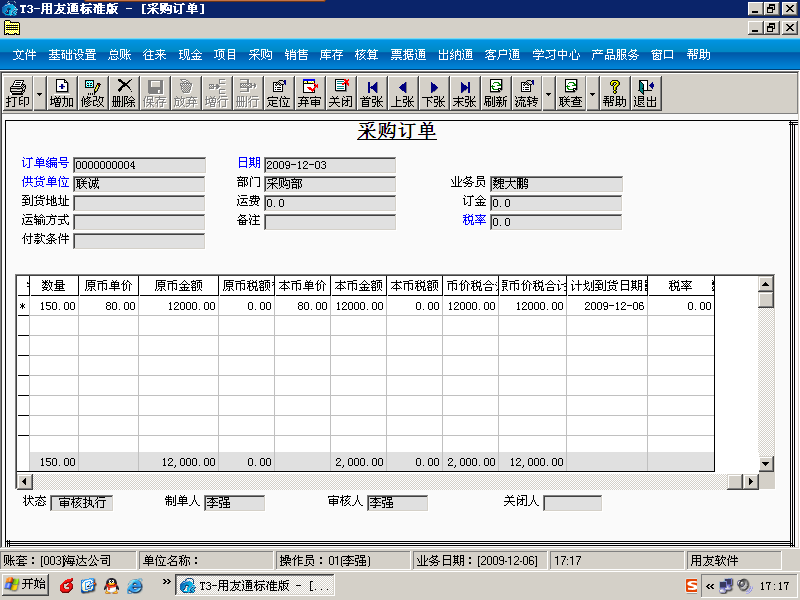Open the 学习中心 menu
This screenshot has height=600, width=800.
[x=556, y=55]
